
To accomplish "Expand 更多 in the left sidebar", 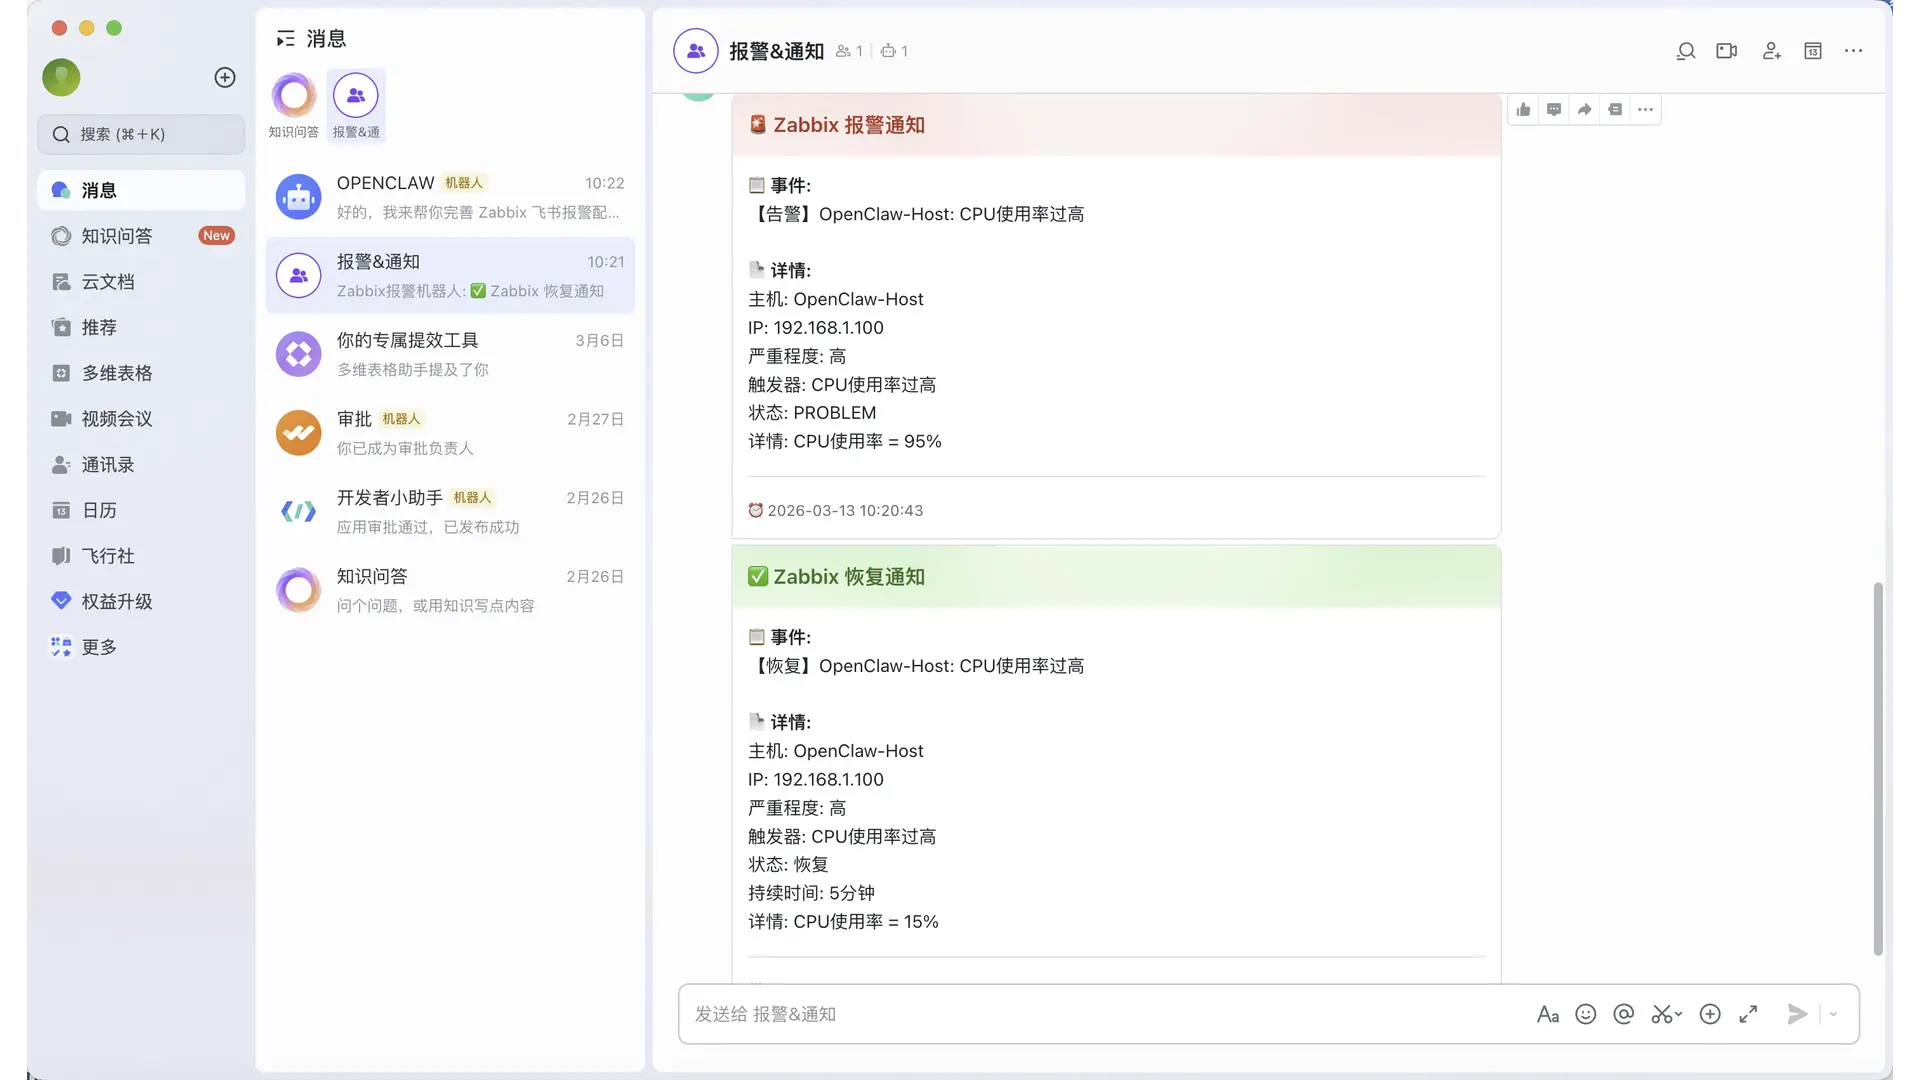I will (98, 647).
